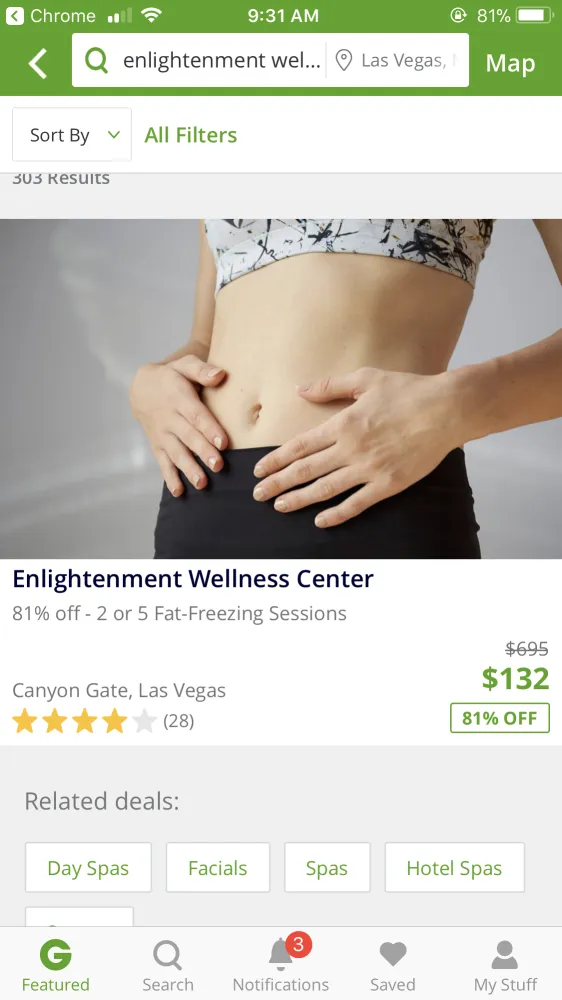This screenshot has height=1000, width=562.
Task: Select the Day Spas related deal
Action: click(x=88, y=867)
